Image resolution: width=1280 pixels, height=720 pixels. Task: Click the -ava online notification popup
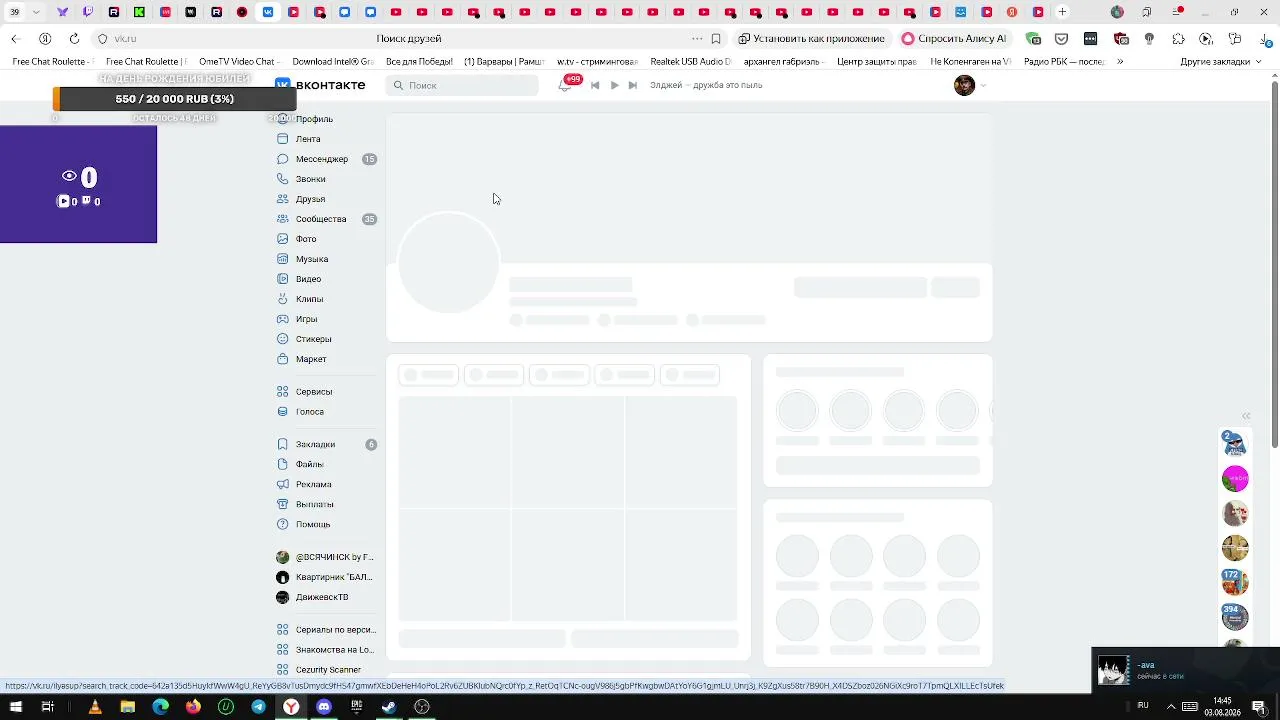[x=1185, y=670]
